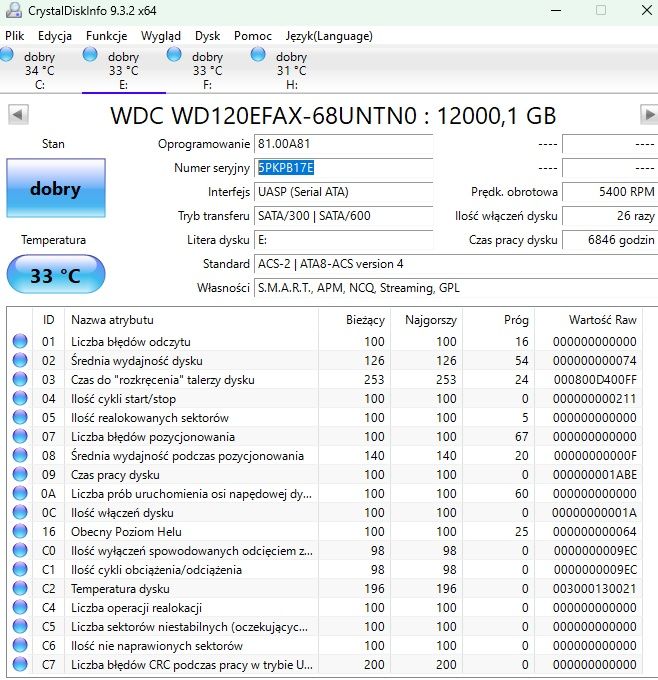
Task: Click raw value 000800D400FF
Action: [595, 380]
